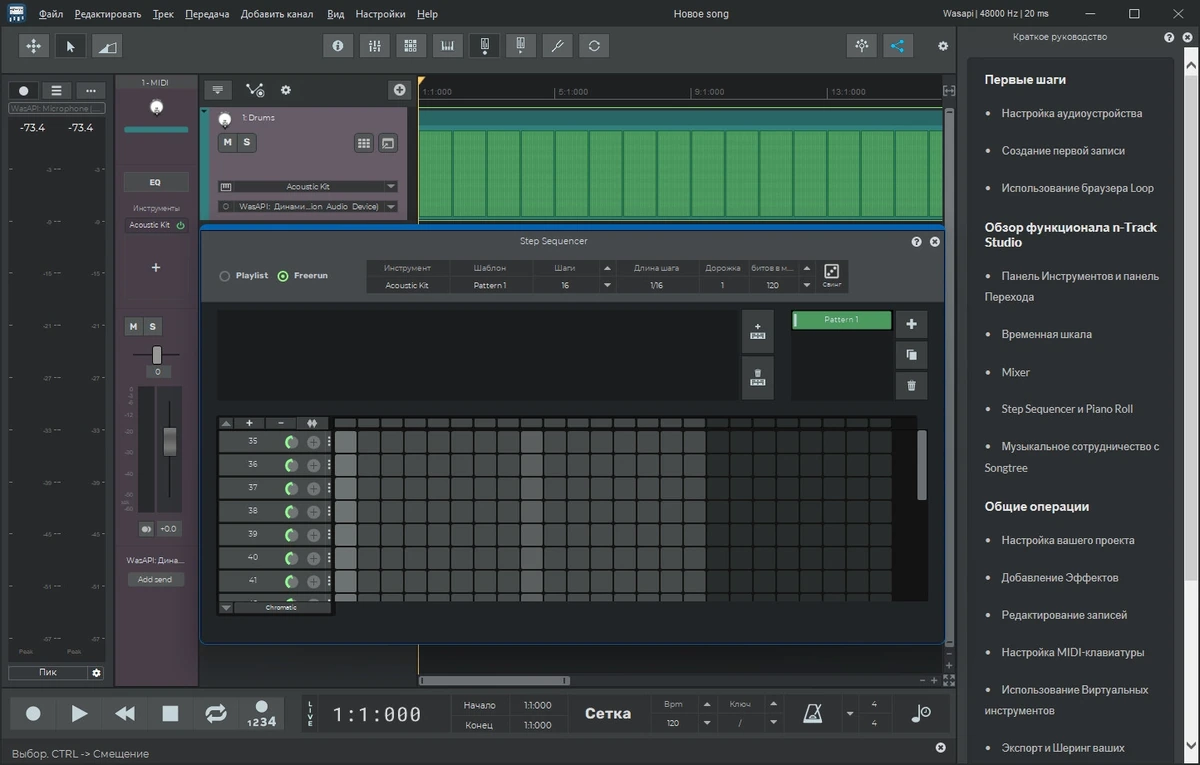Open the step sequencer for the Drums track

tap(364, 144)
